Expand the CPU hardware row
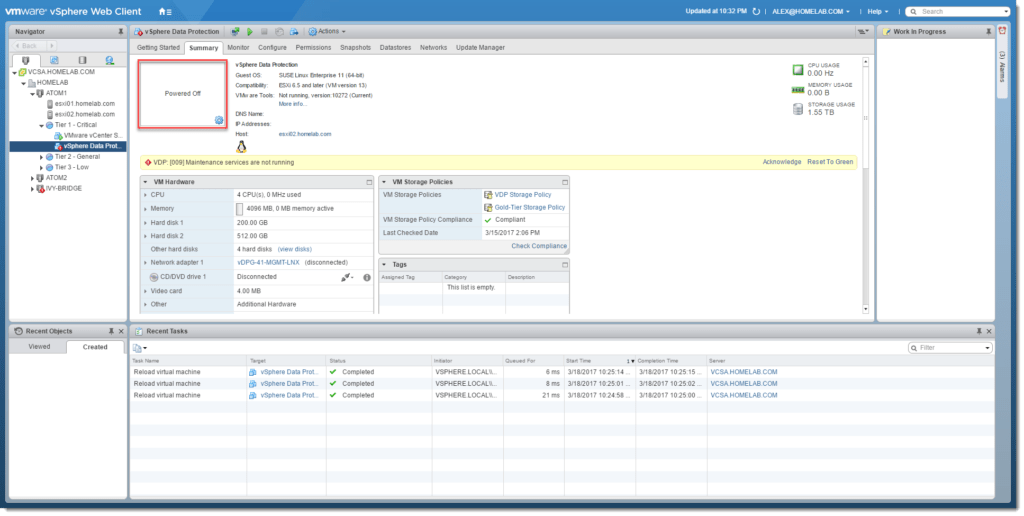The width and height of the screenshot is (1024, 516). click(x=146, y=195)
